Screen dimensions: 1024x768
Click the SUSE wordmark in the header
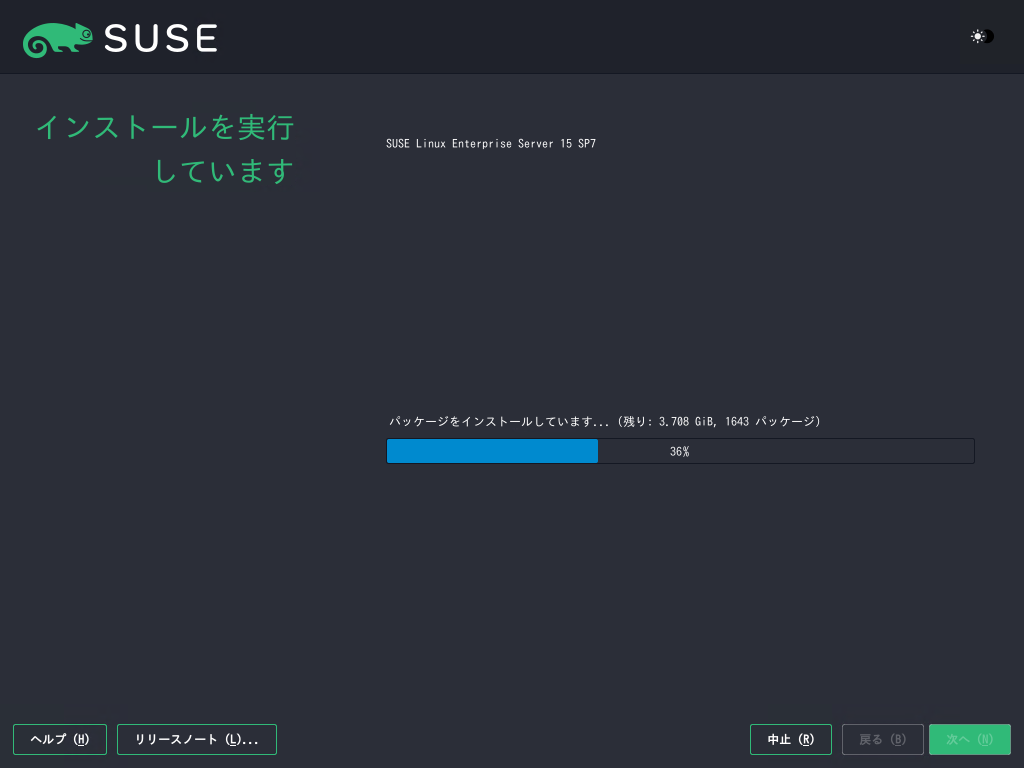click(160, 39)
